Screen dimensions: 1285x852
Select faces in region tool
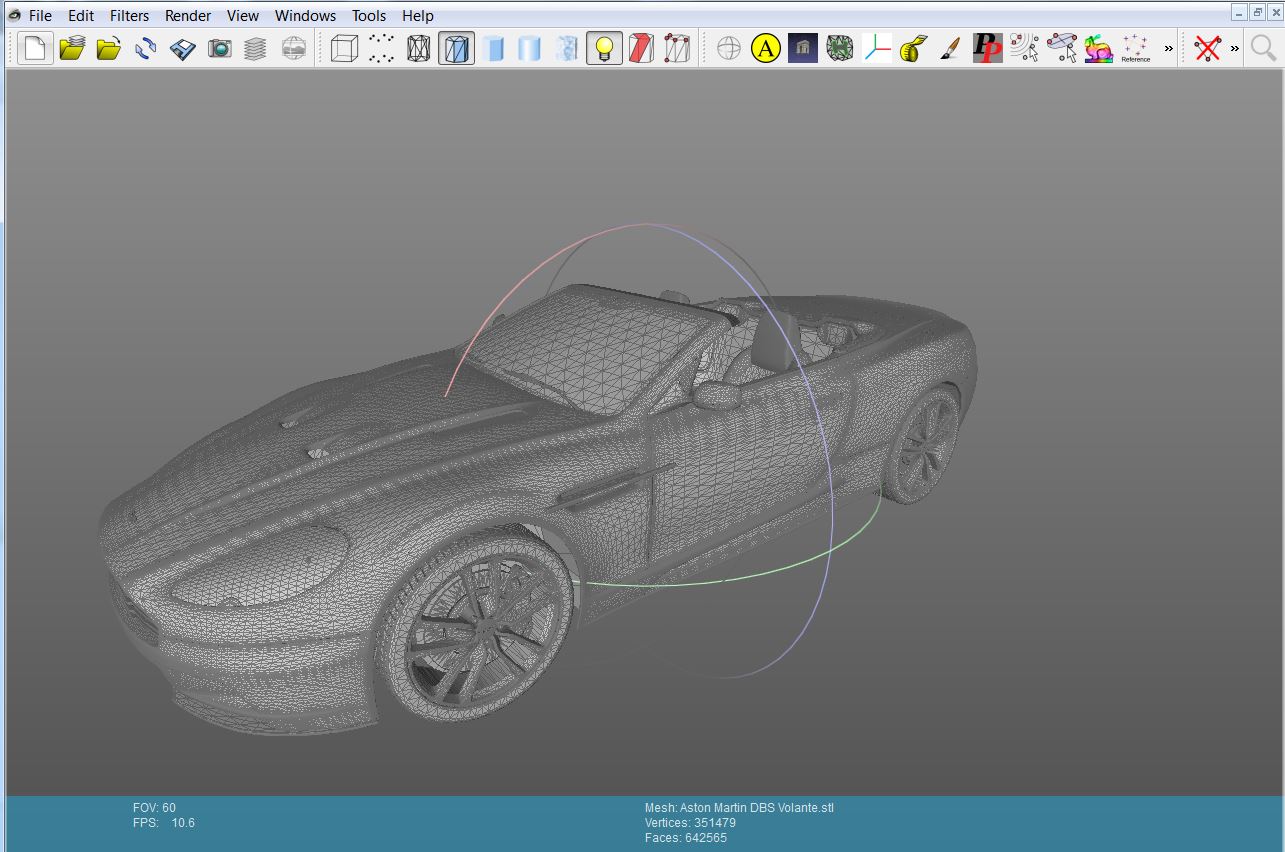(x=1062, y=48)
